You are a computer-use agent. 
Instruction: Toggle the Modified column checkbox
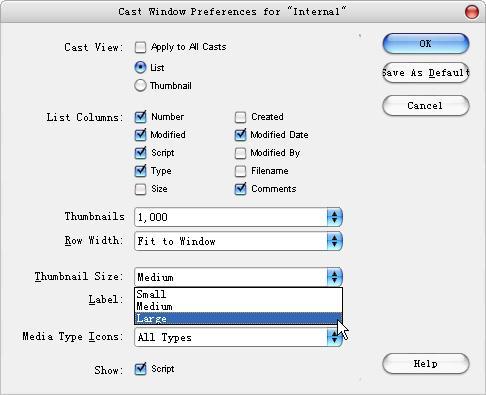point(140,135)
